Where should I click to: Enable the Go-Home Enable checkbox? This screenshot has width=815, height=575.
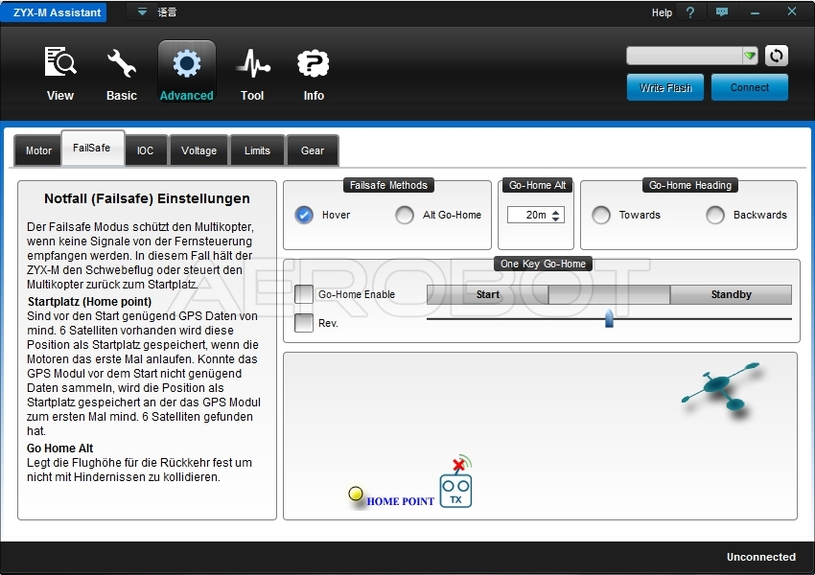[304, 294]
